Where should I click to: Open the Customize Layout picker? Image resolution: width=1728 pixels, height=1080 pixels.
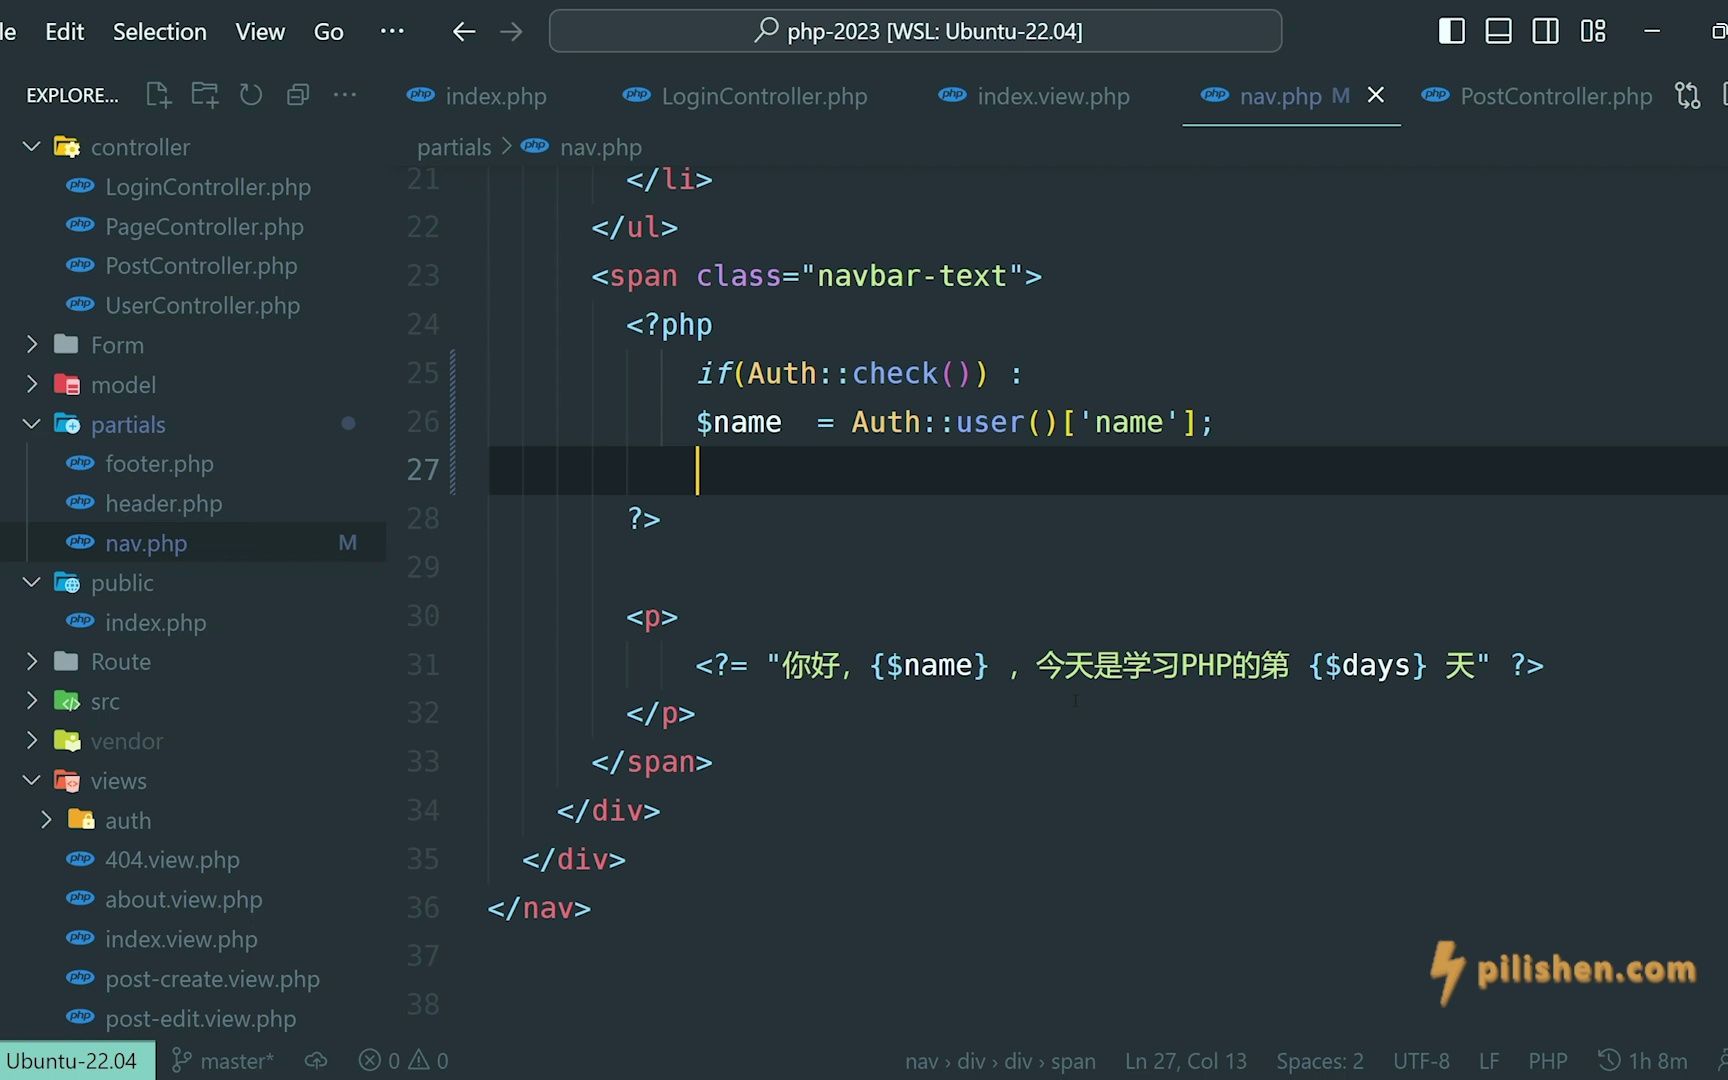pos(1593,31)
